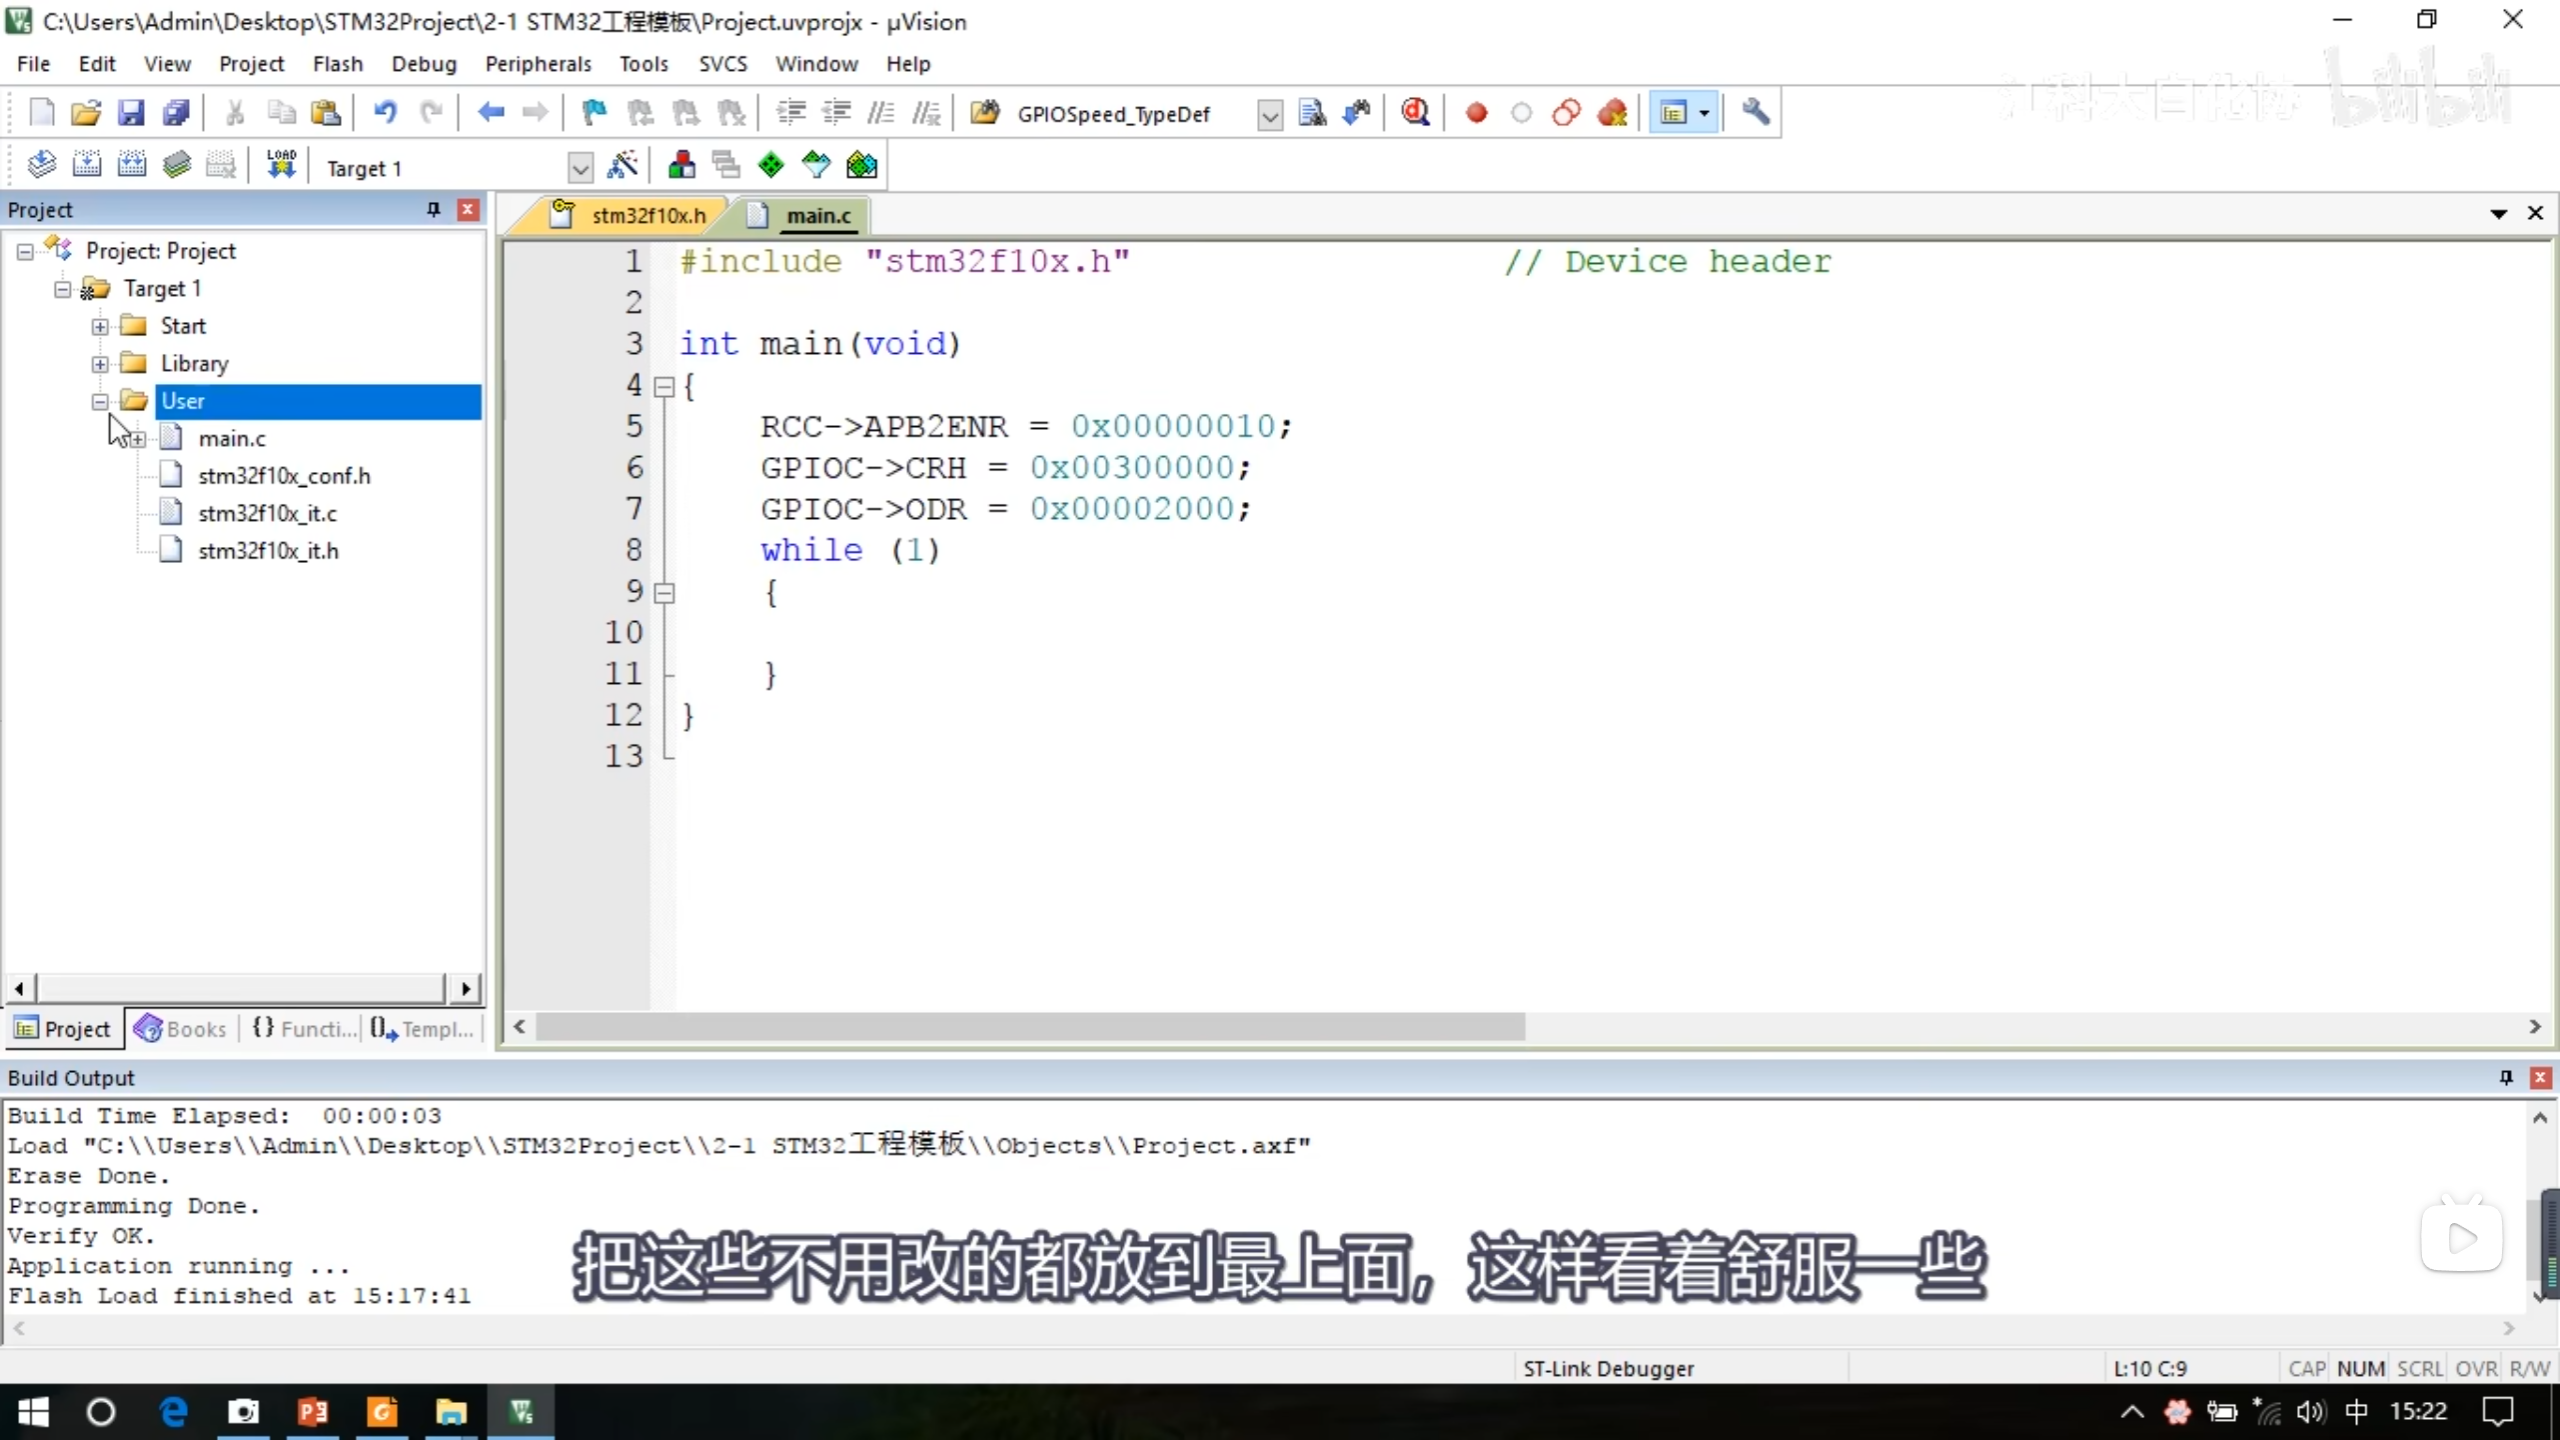Collapse while-loop fold at line 9
The height and width of the screenshot is (1440, 2560).
tap(664, 593)
